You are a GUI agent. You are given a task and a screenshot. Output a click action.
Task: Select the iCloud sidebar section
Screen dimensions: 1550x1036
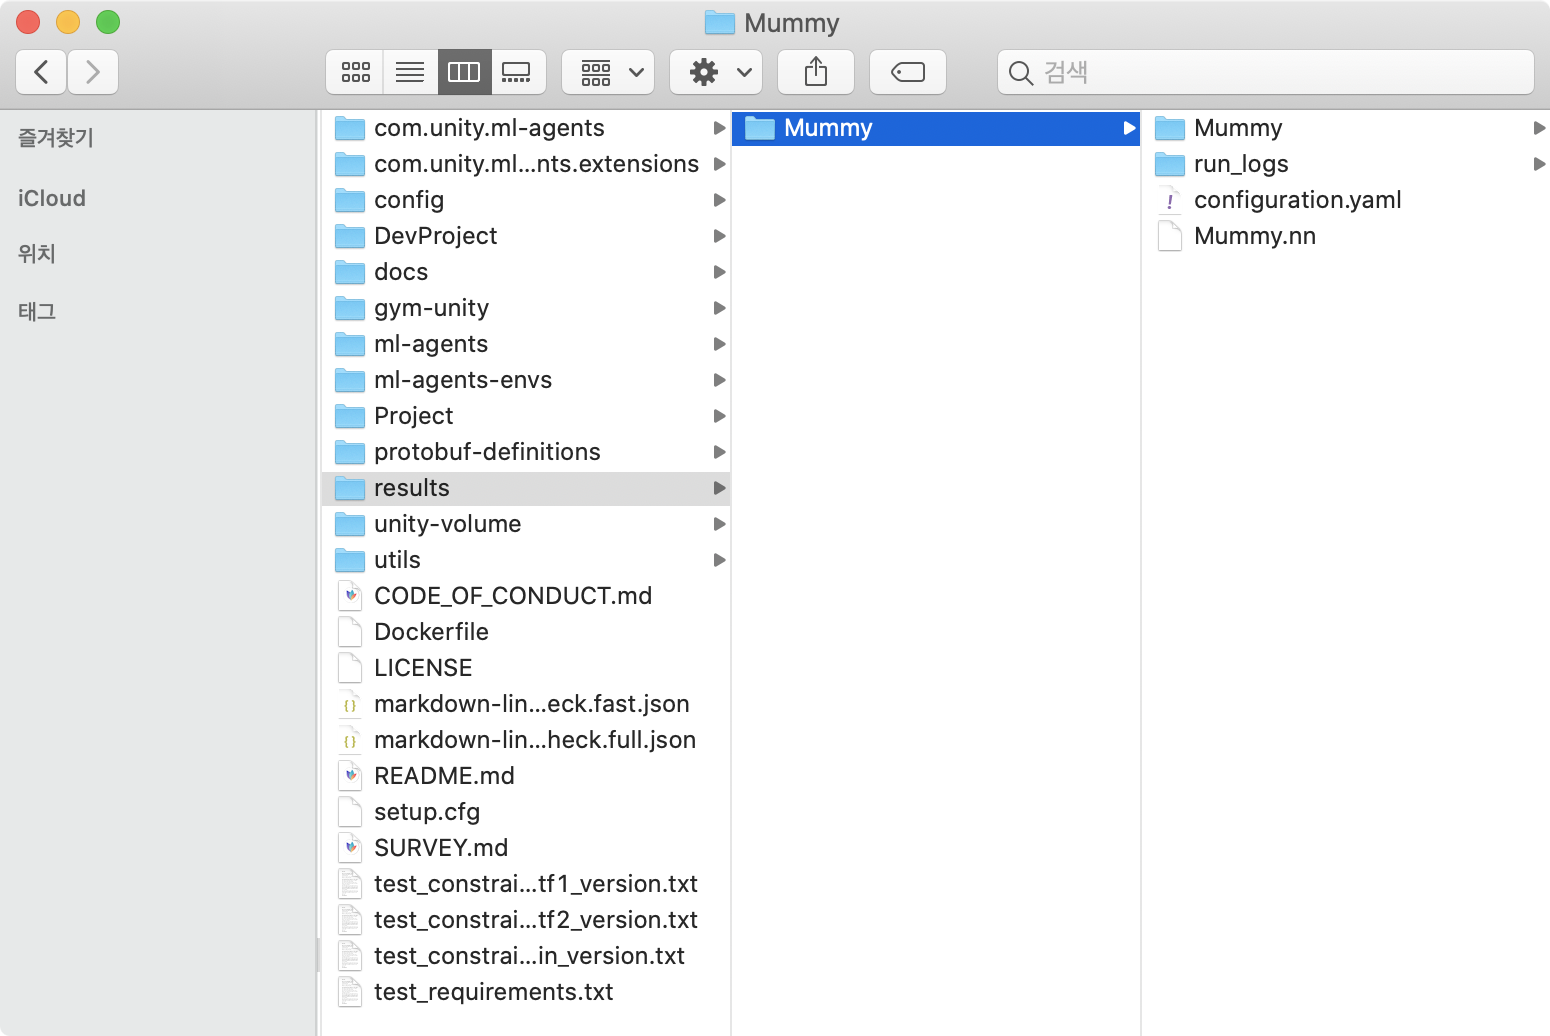pos(52,198)
